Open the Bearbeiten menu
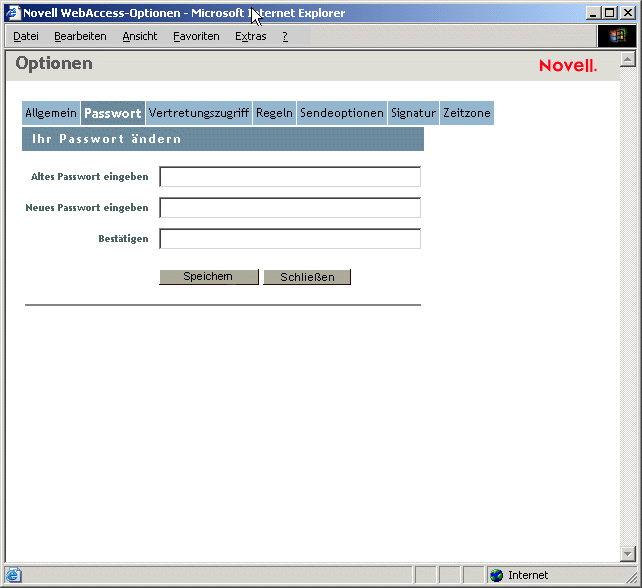The height and width of the screenshot is (588, 642). [80, 36]
